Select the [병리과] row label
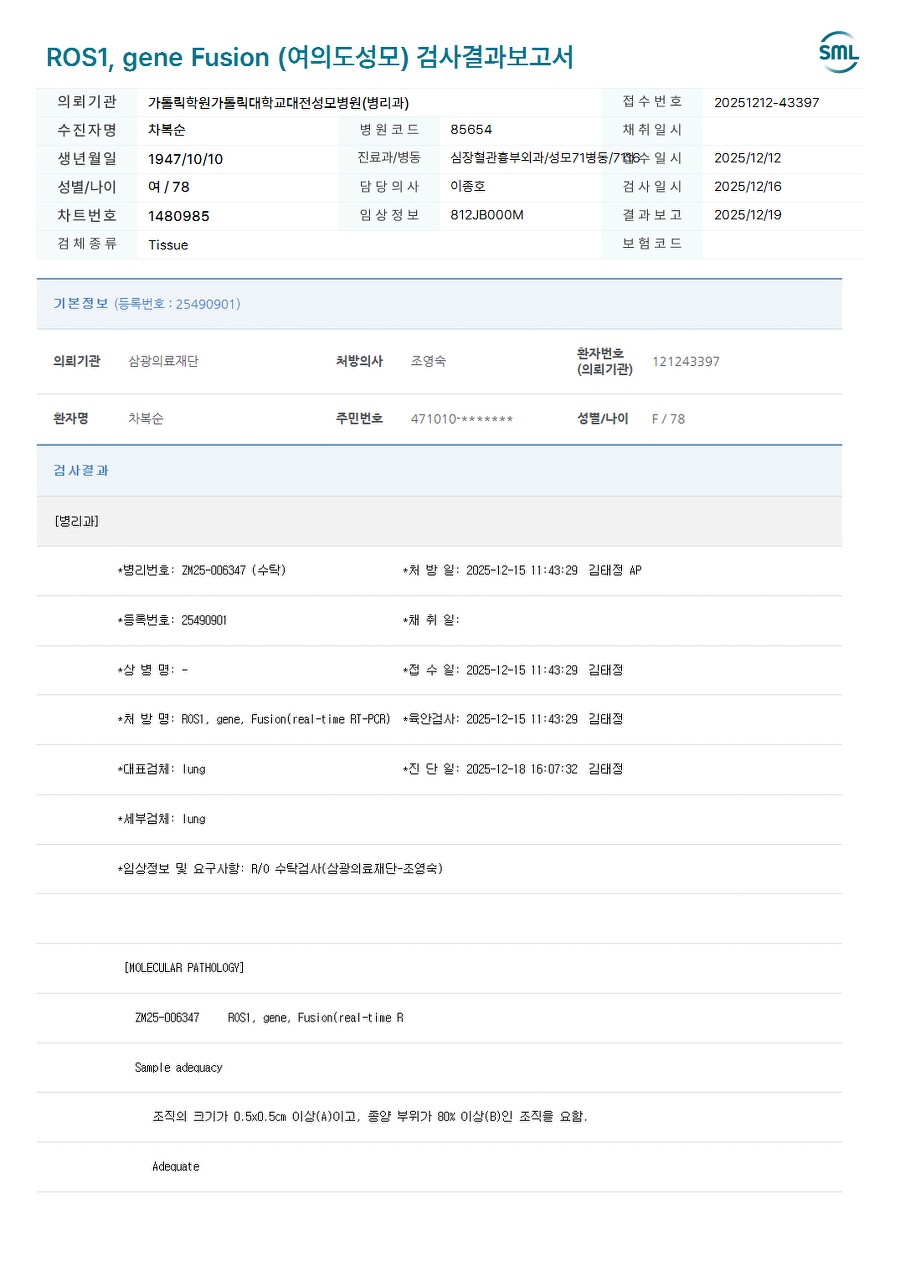The image size is (900, 1271). click(76, 521)
